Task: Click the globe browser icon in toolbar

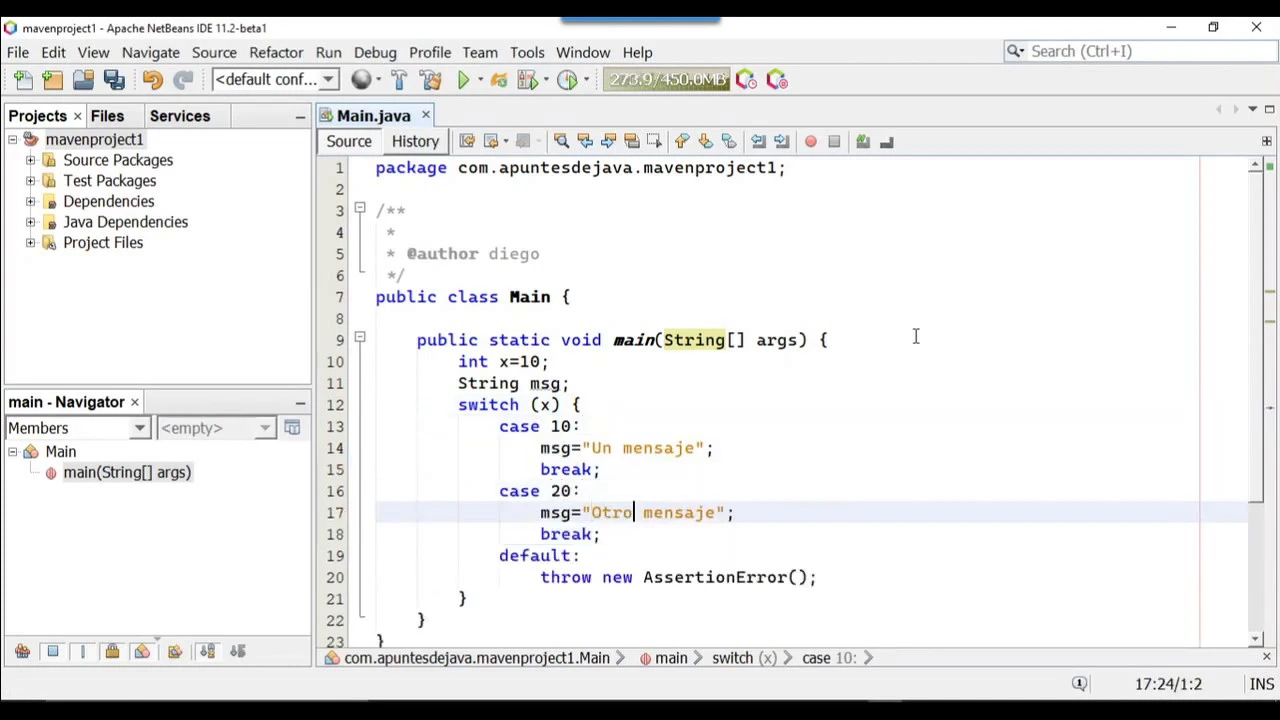Action: (x=361, y=80)
